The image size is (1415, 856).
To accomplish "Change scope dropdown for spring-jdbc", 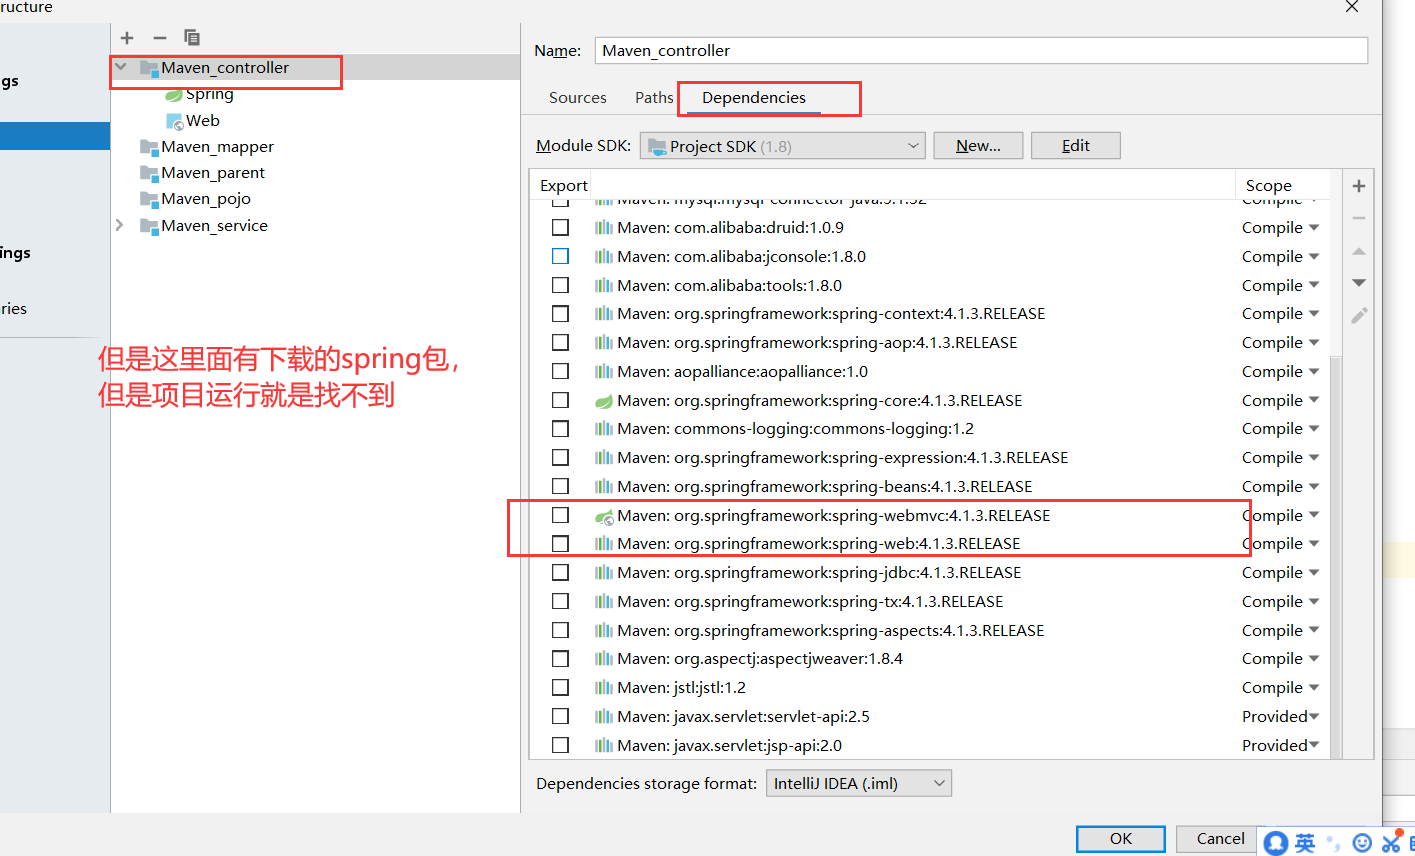I will click(x=1280, y=573).
